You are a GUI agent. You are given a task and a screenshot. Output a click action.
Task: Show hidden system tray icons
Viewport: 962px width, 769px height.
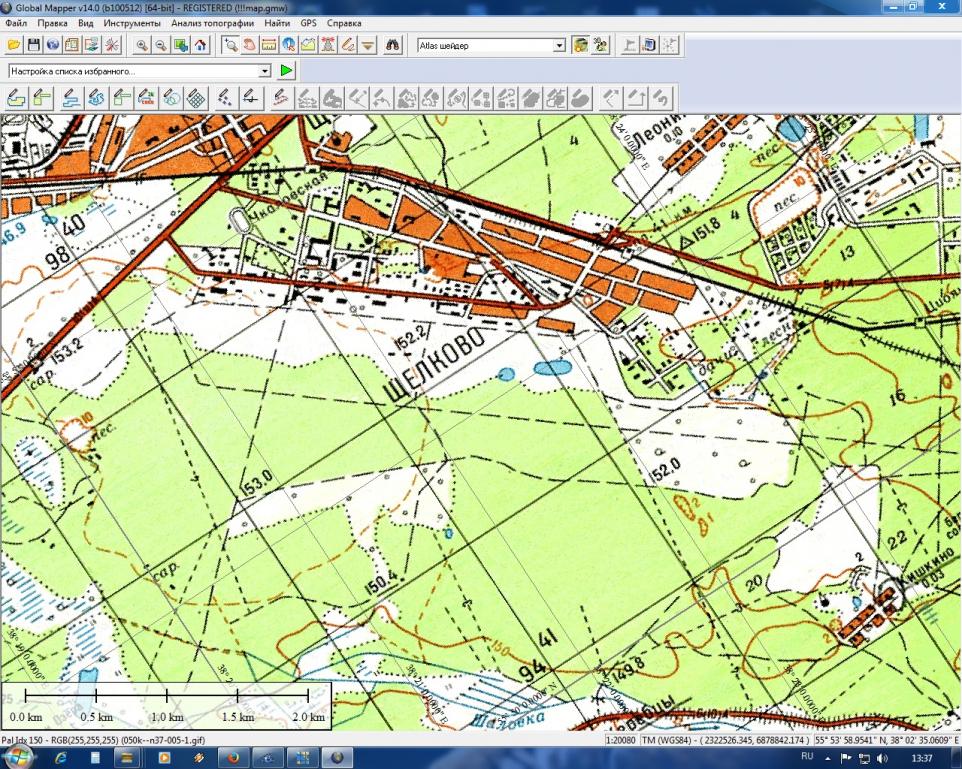(827, 759)
